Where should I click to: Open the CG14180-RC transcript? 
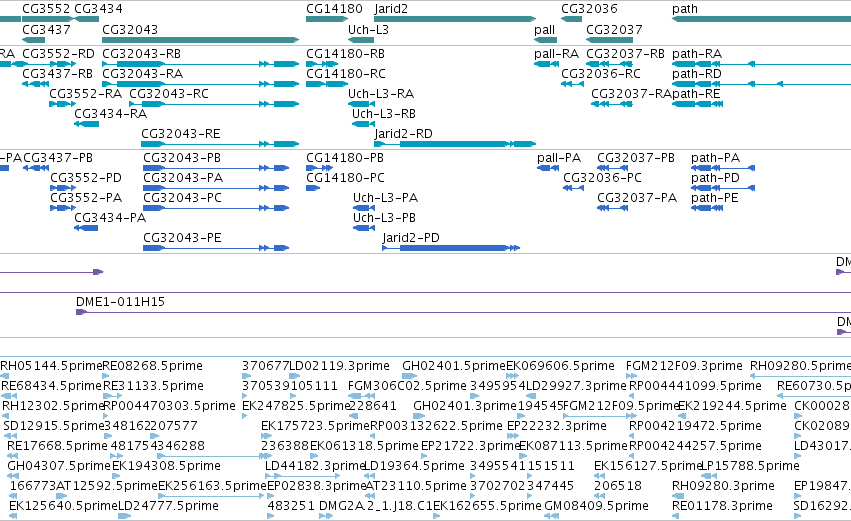click(x=346, y=74)
